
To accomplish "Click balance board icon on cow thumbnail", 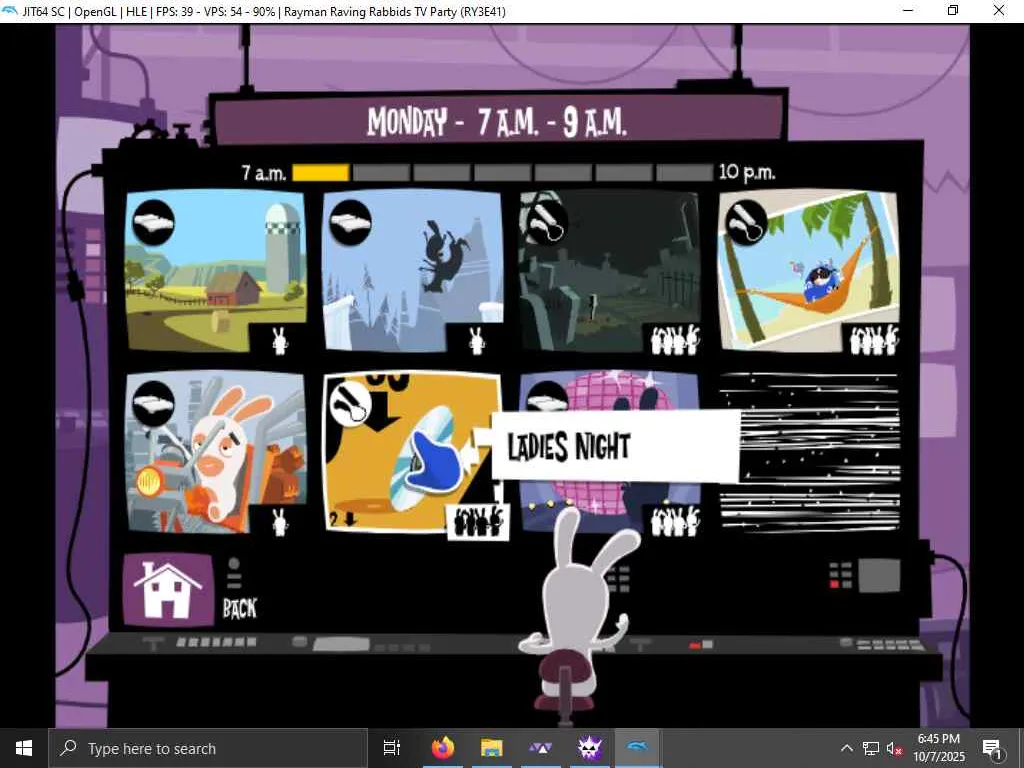I will point(351,223).
